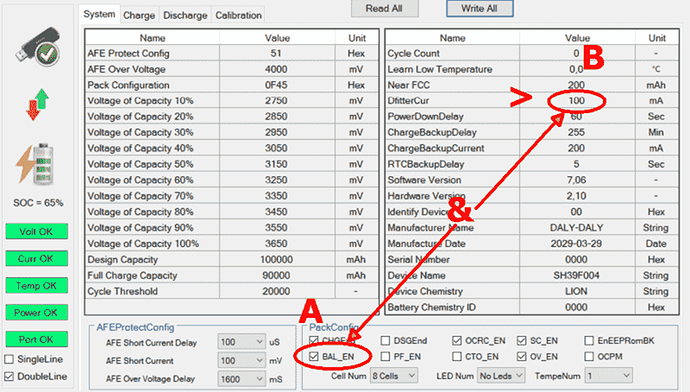Screen dimensions: 690x392
Task: Open the Calibration tab
Action: (239, 15)
